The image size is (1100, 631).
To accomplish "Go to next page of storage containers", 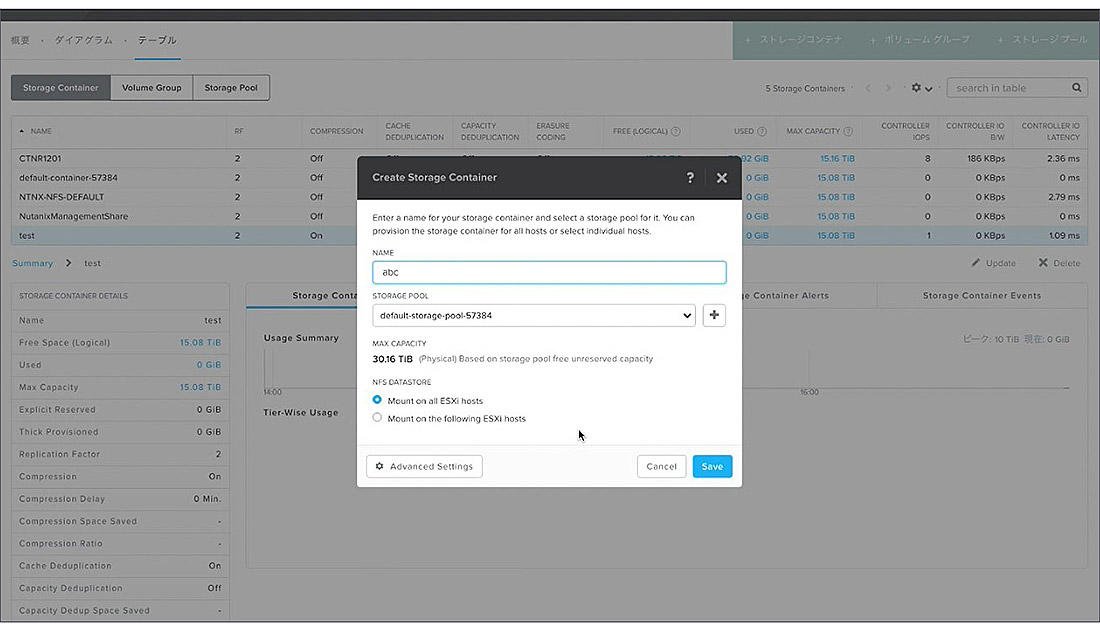I will point(887,88).
